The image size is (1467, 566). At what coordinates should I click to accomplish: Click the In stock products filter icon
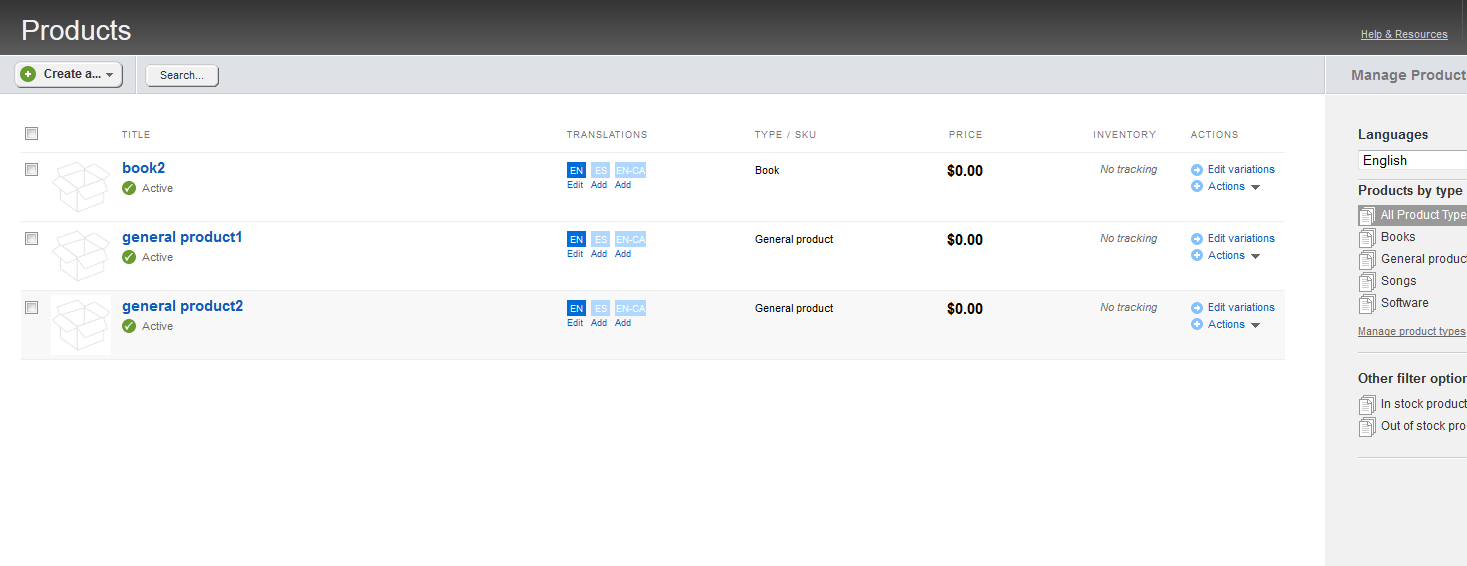pos(1367,405)
